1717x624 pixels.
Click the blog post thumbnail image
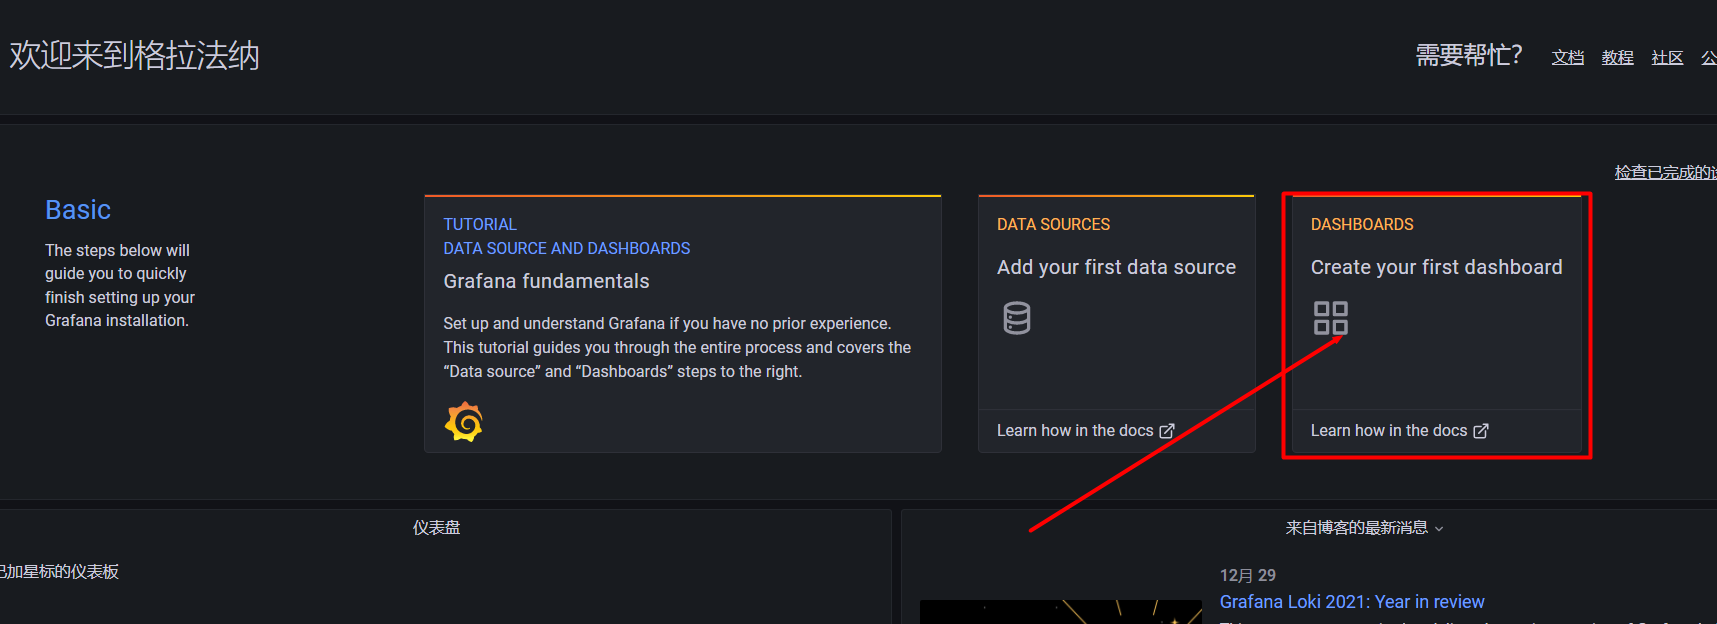[x=1060, y=612]
